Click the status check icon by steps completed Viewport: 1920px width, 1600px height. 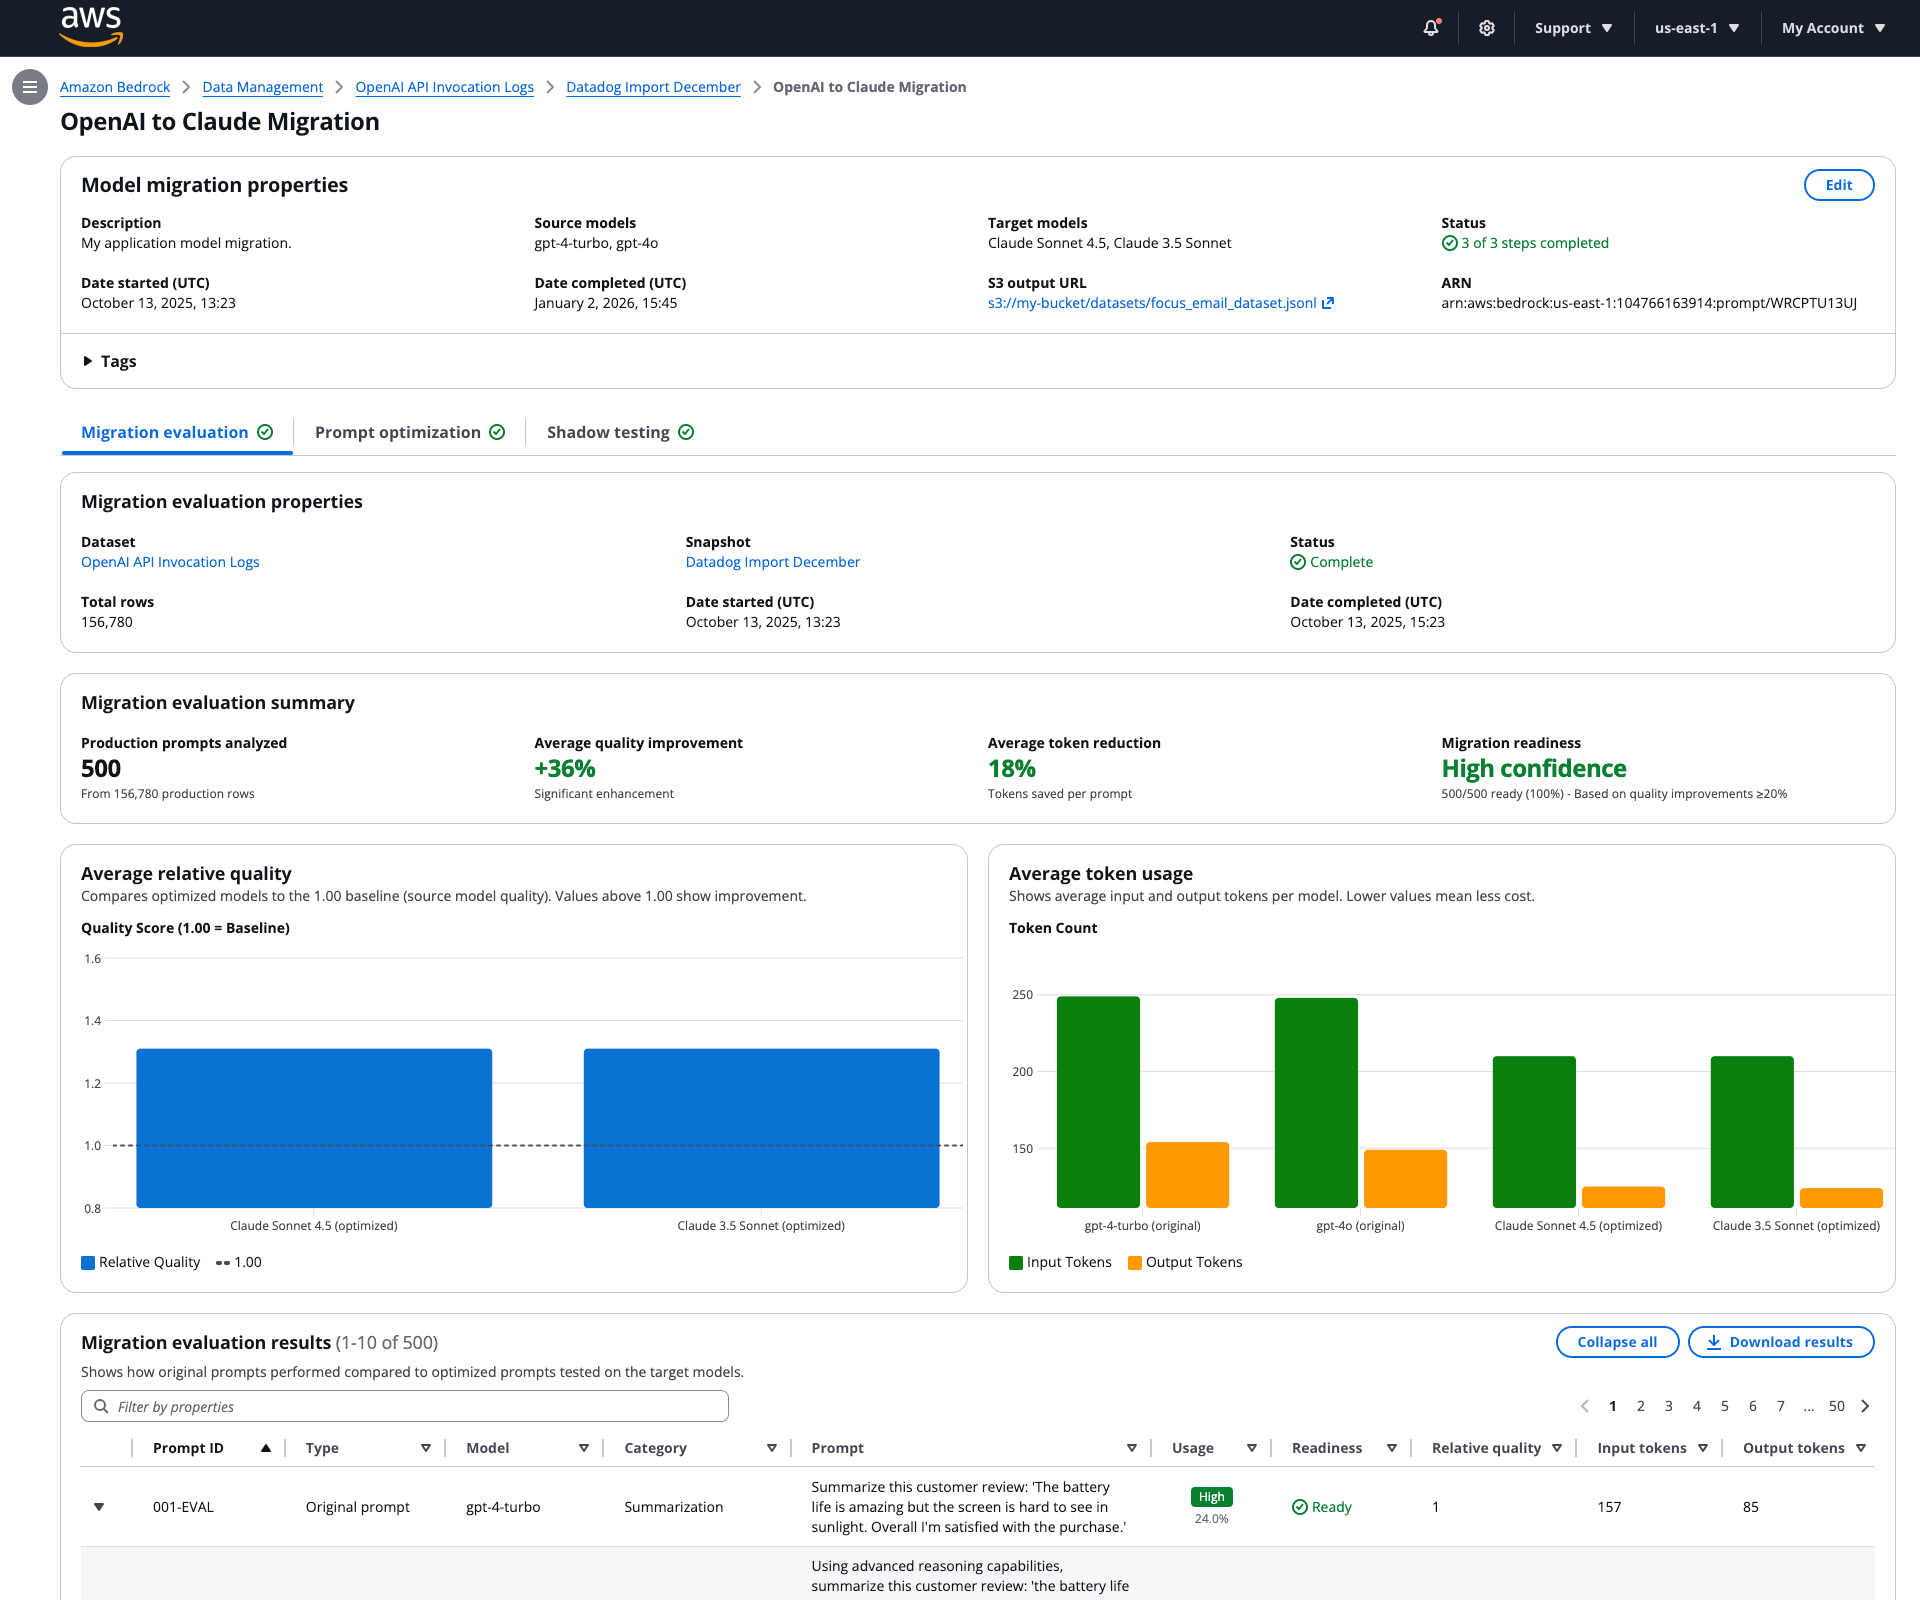1449,243
